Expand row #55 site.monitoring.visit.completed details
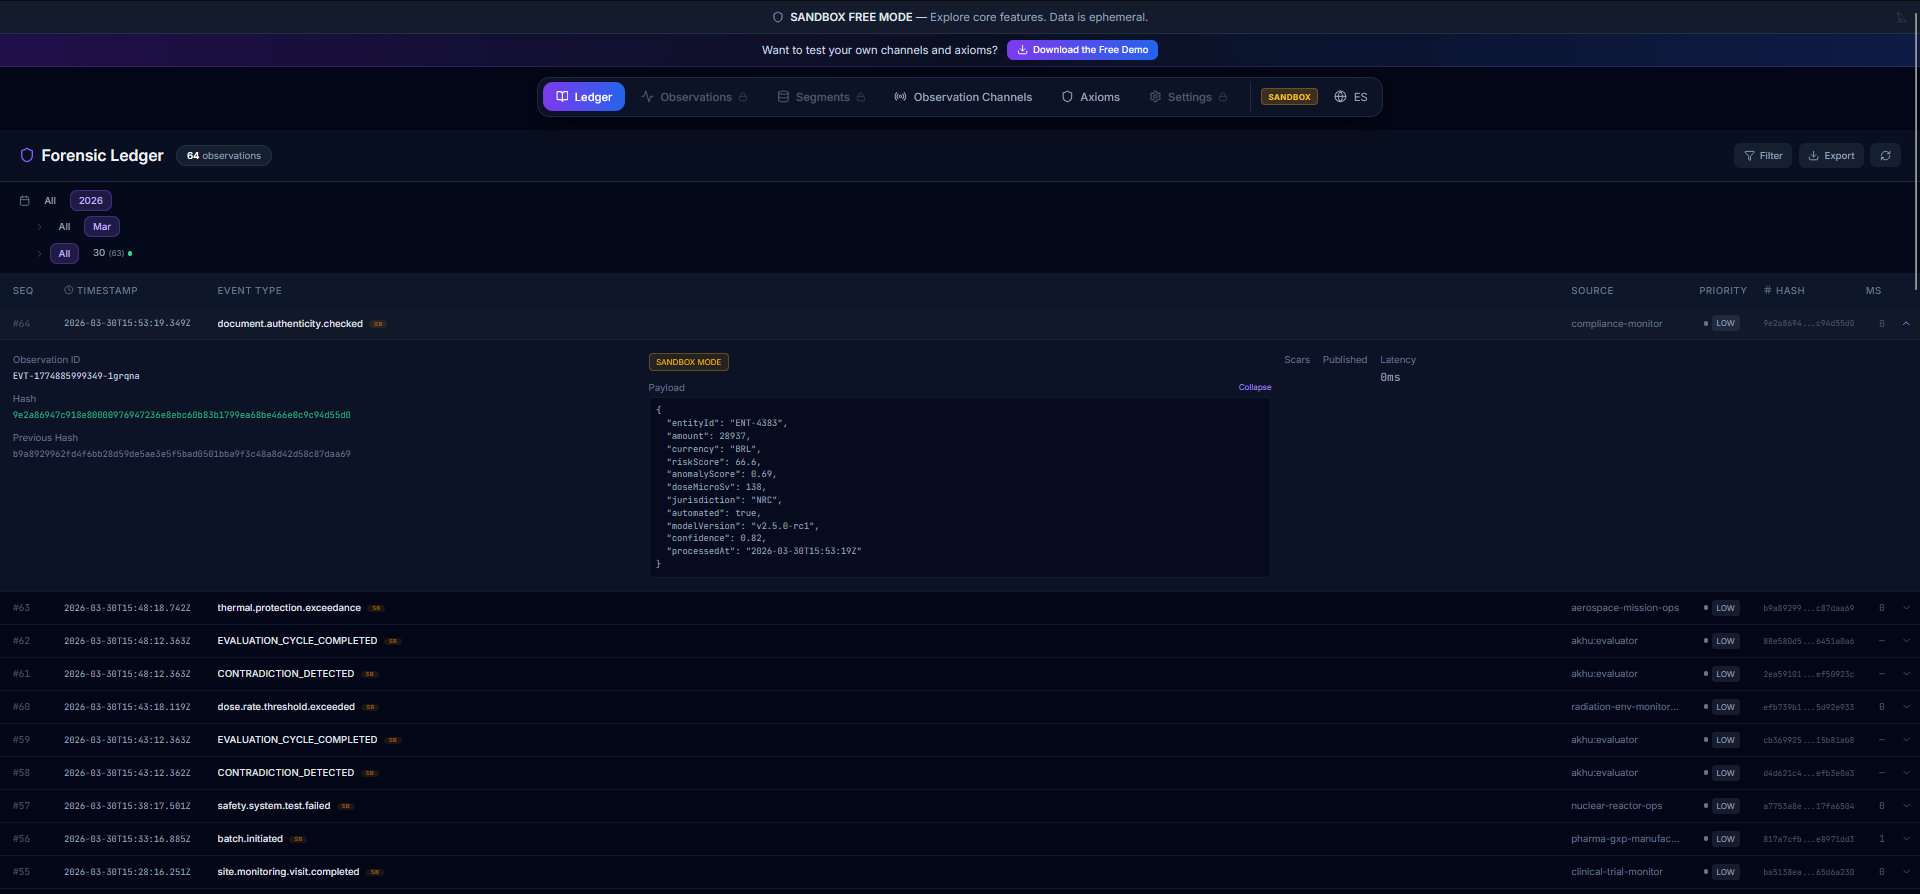This screenshot has height=894, width=1920. [1906, 872]
